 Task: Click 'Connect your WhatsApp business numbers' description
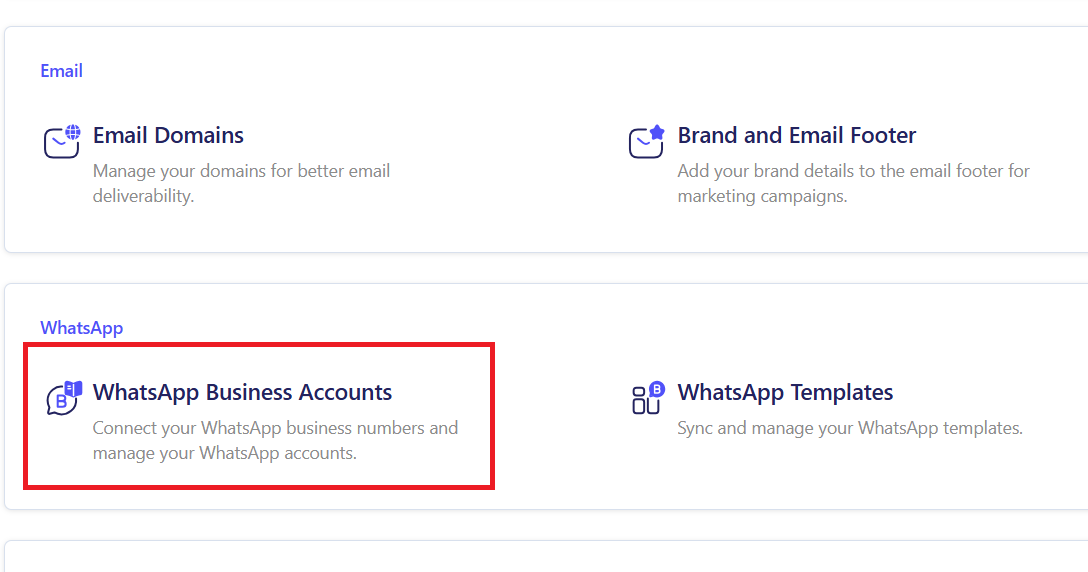pyautogui.click(x=275, y=428)
